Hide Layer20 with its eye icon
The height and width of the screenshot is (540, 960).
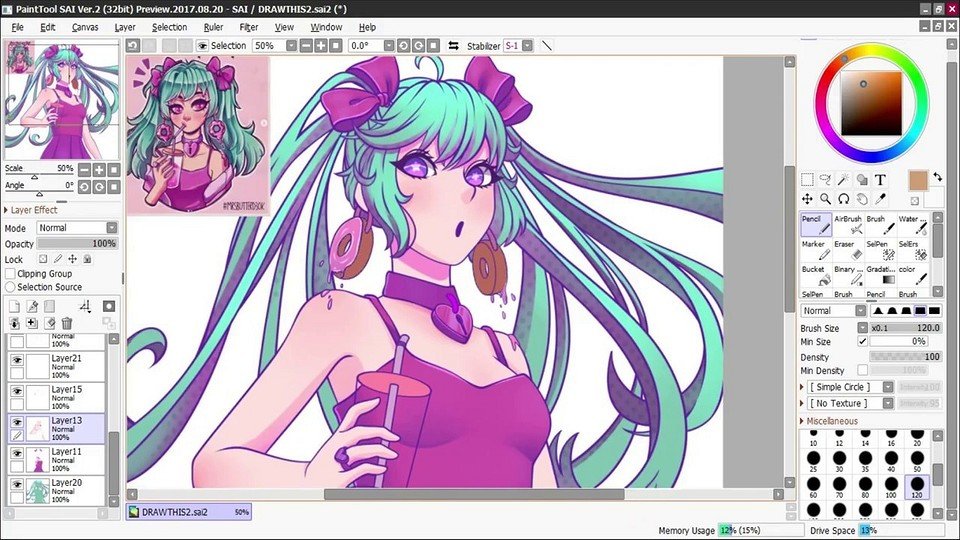(17, 485)
